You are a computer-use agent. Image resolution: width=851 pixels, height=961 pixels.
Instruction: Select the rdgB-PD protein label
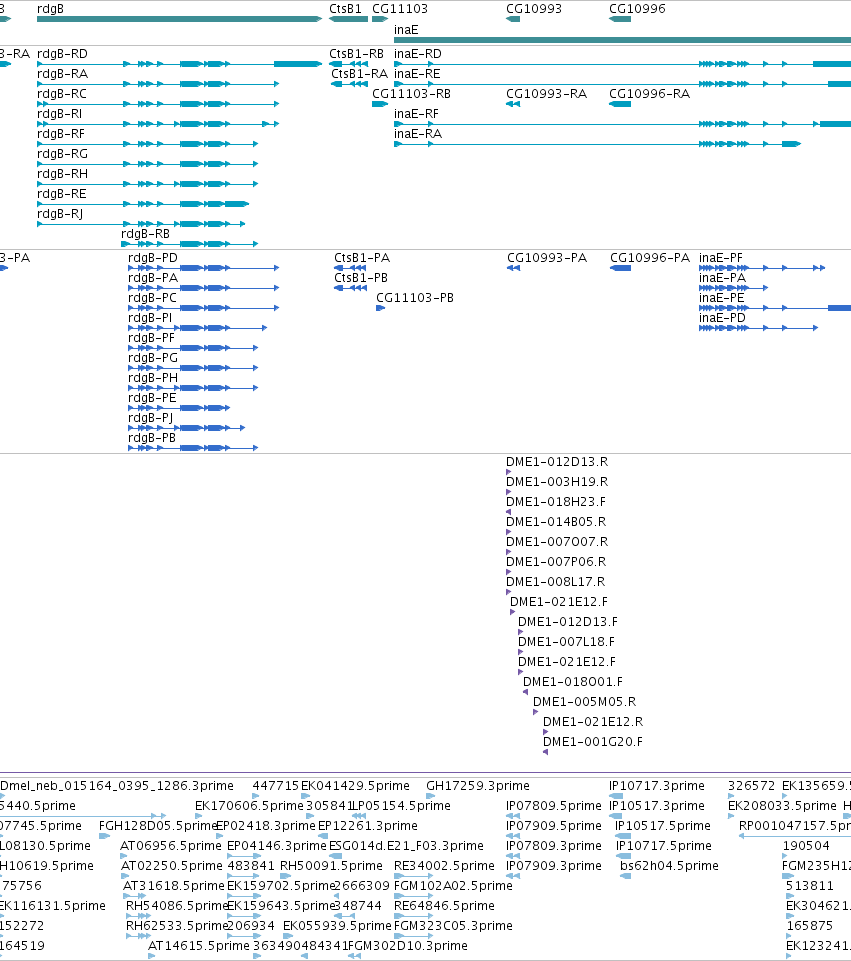tap(153, 257)
